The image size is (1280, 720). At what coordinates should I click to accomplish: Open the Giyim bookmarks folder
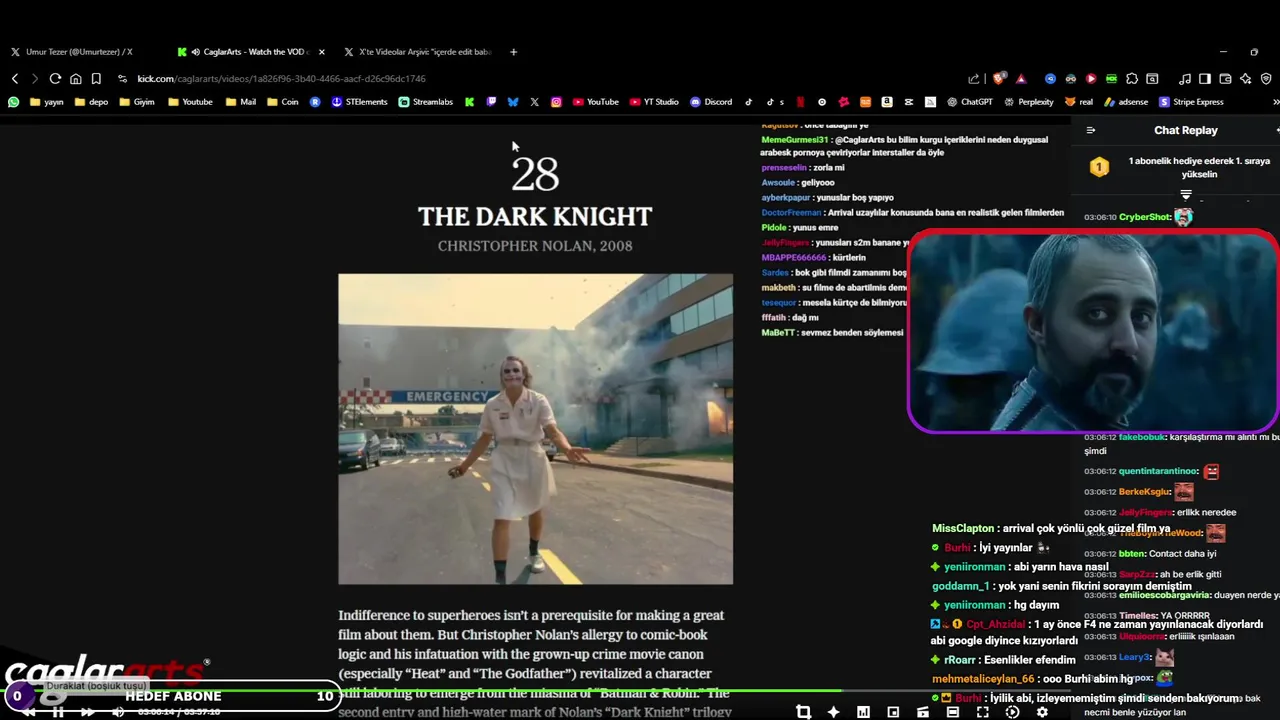pos(137,102)
